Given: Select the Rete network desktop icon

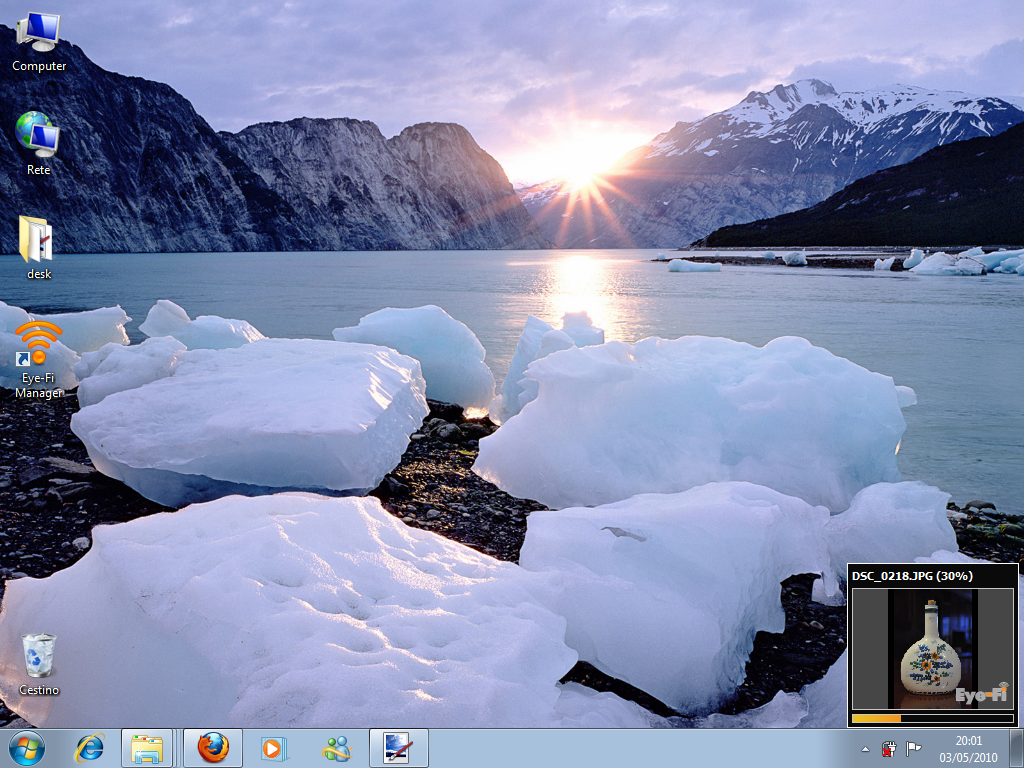Looking at the screenshot, I should pyautogui.click(x=38, y=136).
